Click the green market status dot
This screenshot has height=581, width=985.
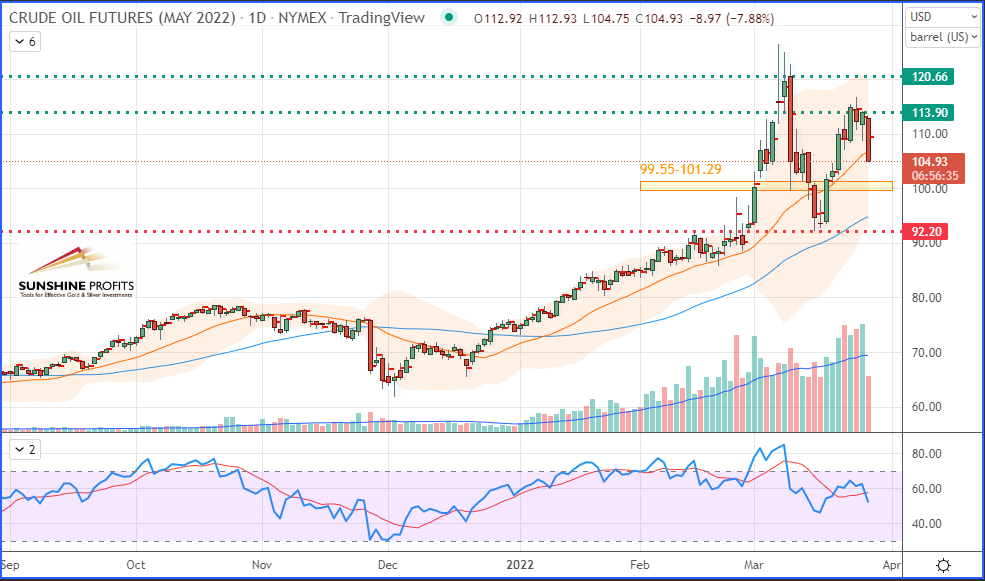pos(449,18)
